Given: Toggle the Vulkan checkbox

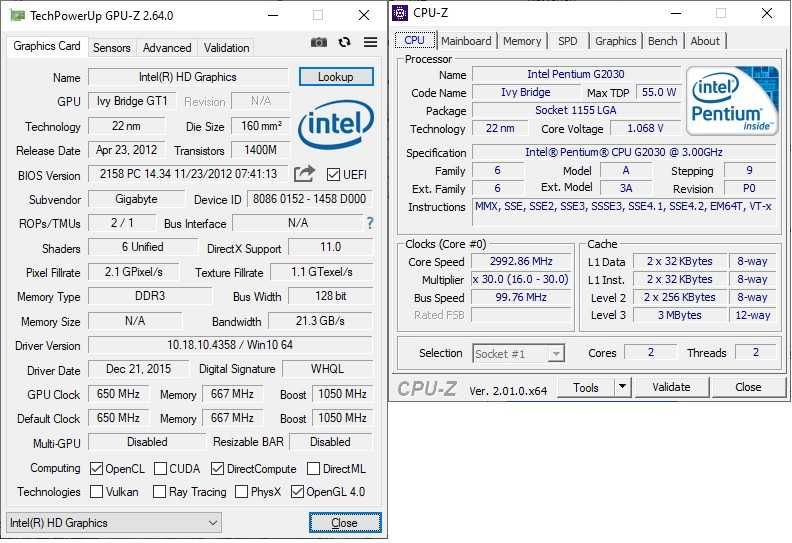Looking at the screenshot, I should point(96,491).
